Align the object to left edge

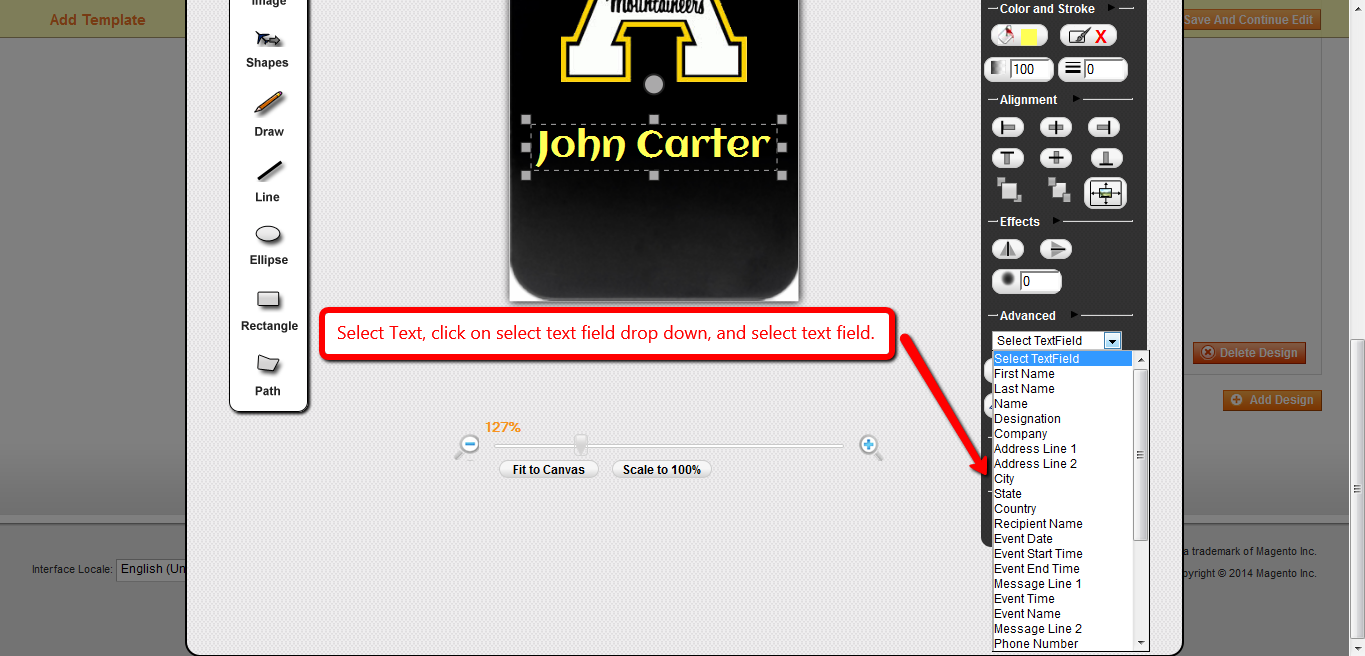click(x=1008, y=127)
